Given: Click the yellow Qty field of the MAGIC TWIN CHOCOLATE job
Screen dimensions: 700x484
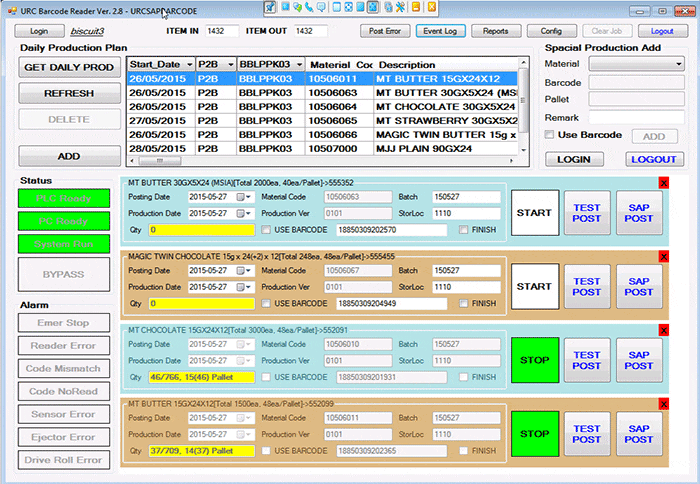Looking at the screenshot, I should 201,304.
